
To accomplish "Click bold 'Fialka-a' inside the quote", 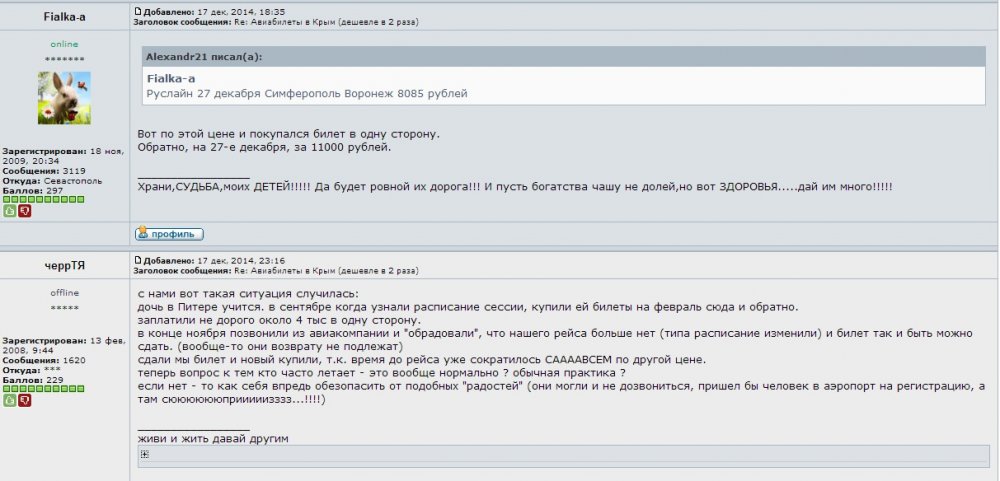I will click(x=171, y=78).
